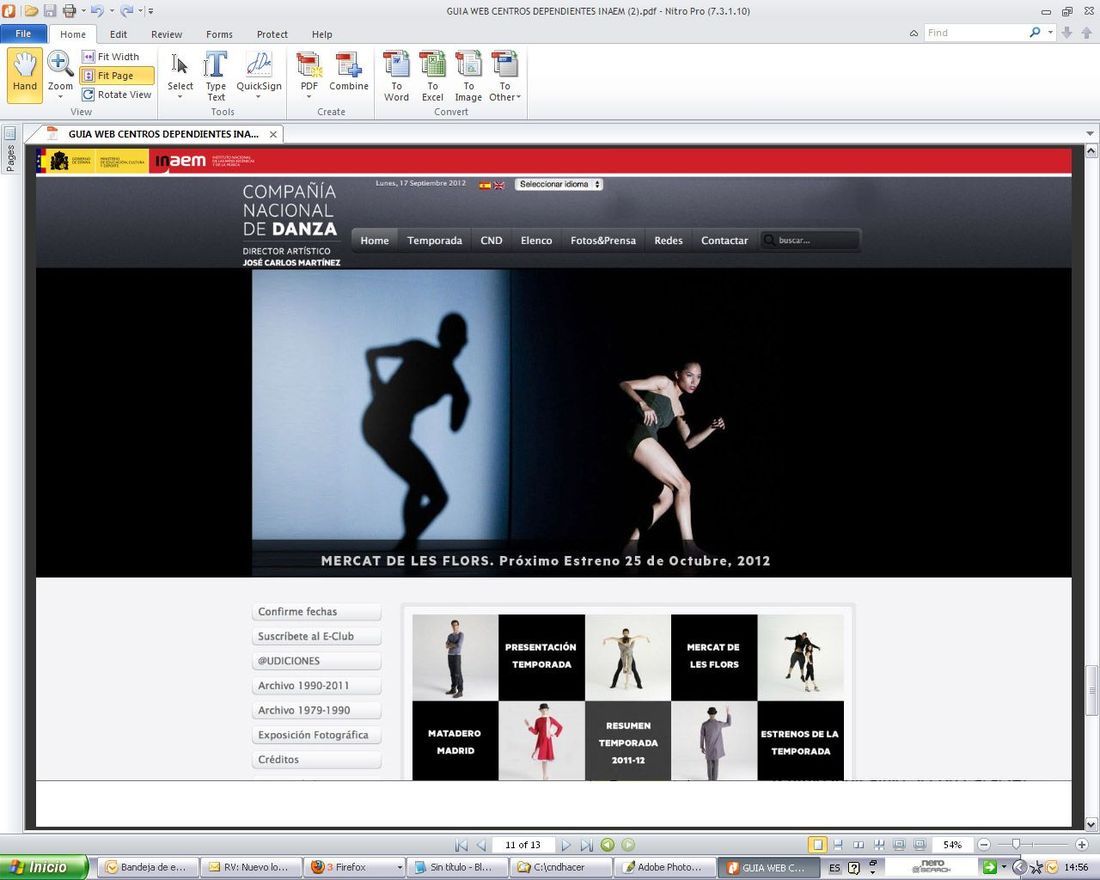Image resolution: width=1100 pixels, height=880 pixels.
Task: Click the Find search field
Action: [975, 33]
